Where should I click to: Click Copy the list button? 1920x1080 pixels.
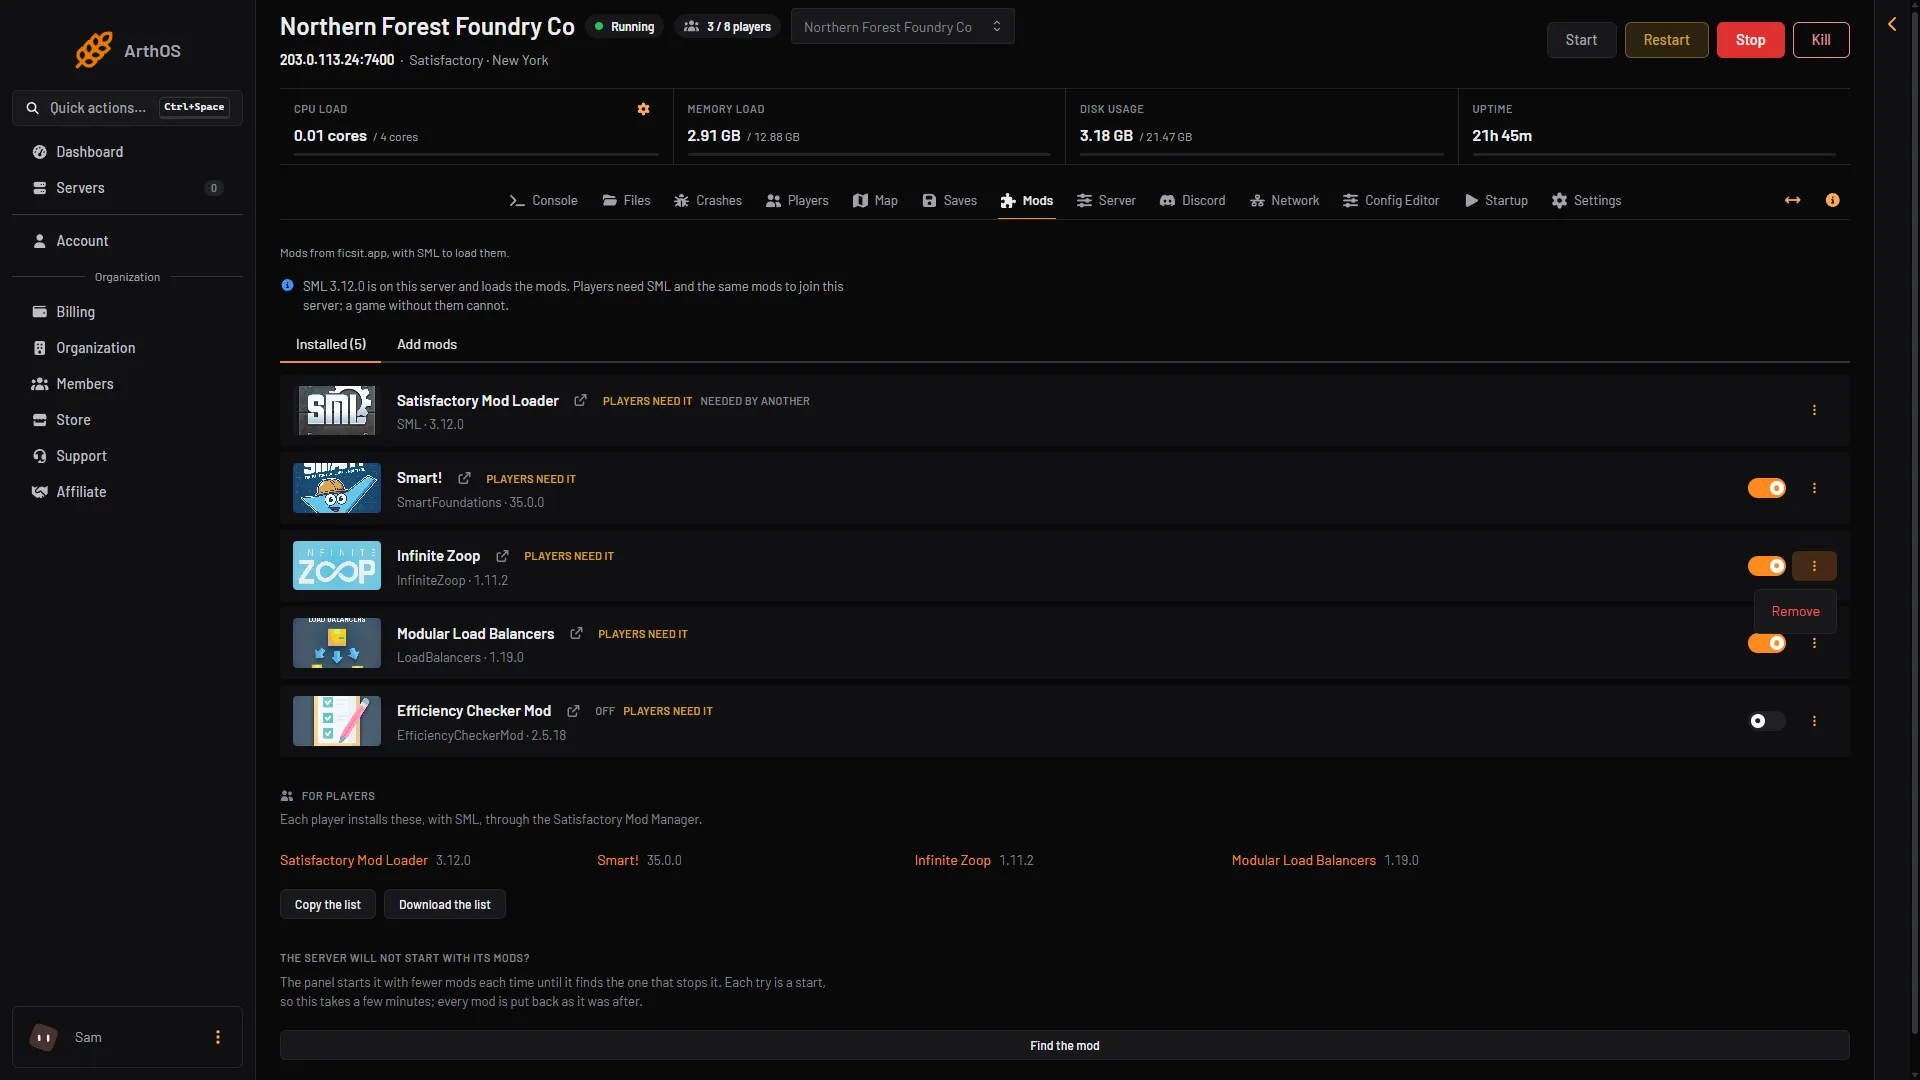pyautogui.click(x=328, y=904)
